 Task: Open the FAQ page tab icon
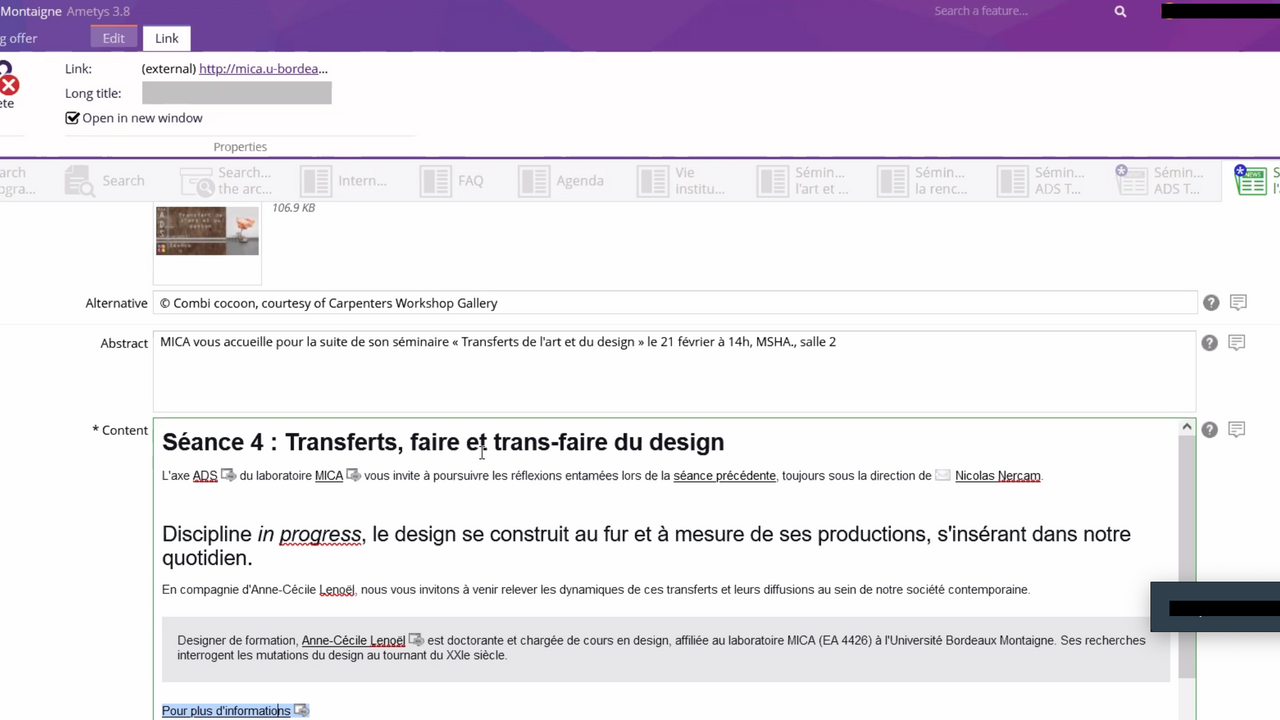[435, 181]
